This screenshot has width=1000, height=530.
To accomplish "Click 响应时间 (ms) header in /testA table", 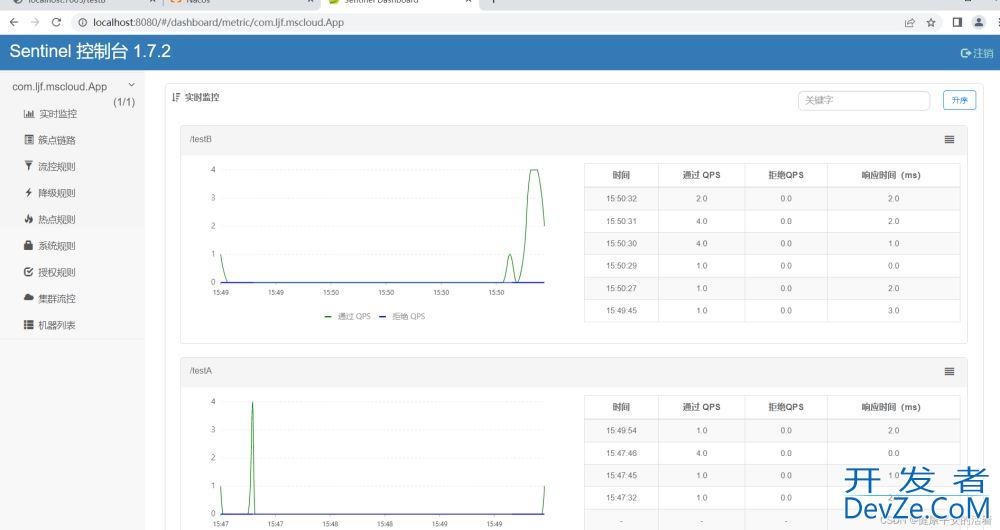I will tap(891, 407).
